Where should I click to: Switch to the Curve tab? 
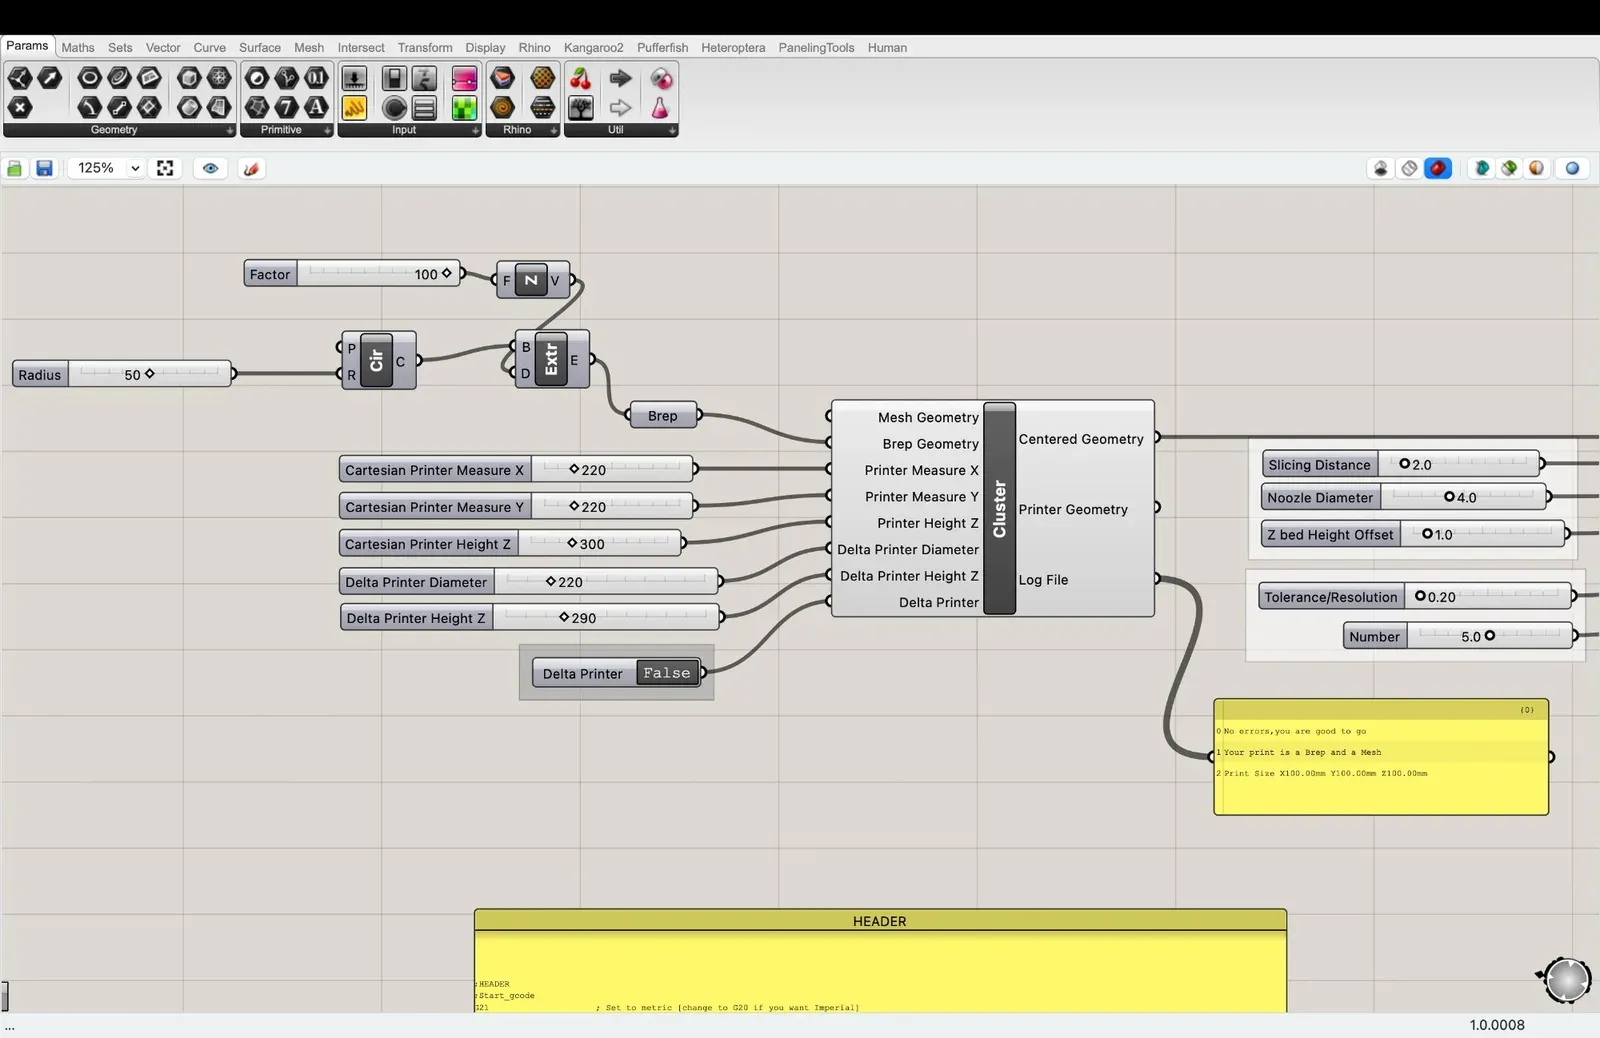click(209, 47)
